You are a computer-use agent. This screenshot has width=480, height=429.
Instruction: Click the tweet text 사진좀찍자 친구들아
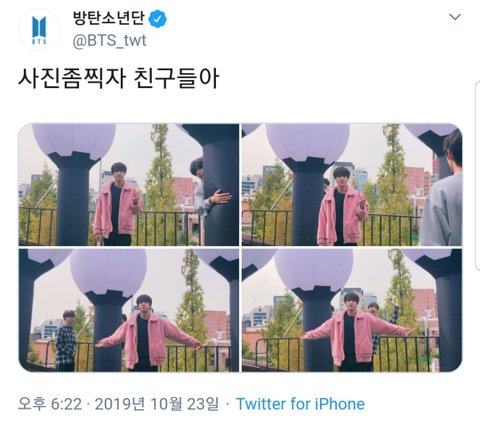coord(119,79)
